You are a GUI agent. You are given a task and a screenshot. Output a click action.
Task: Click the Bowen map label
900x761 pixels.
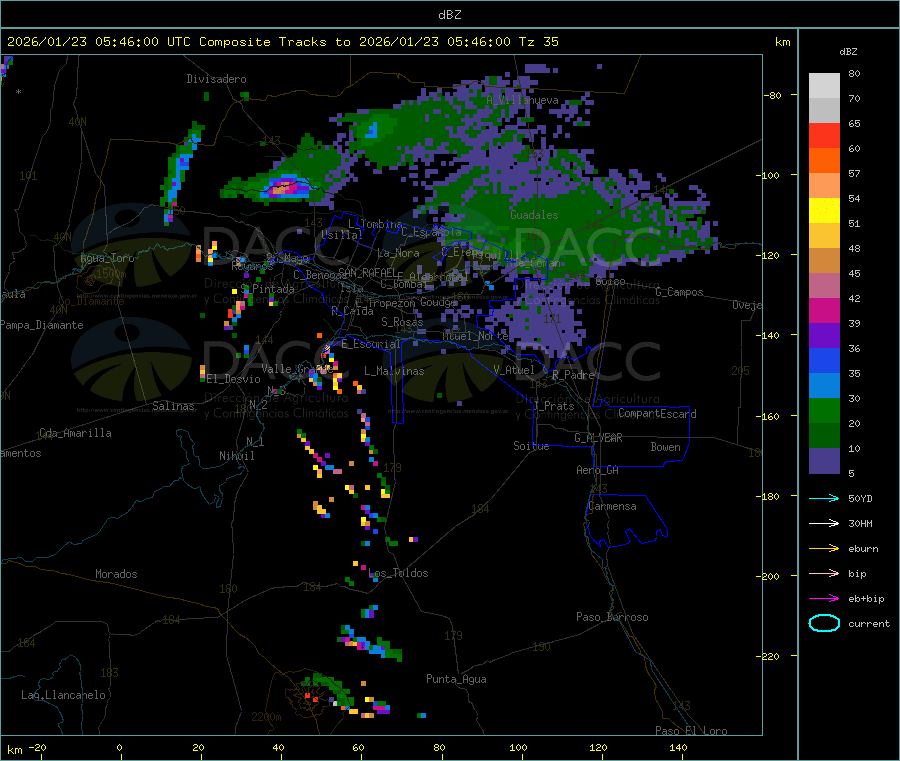[665, 447]
